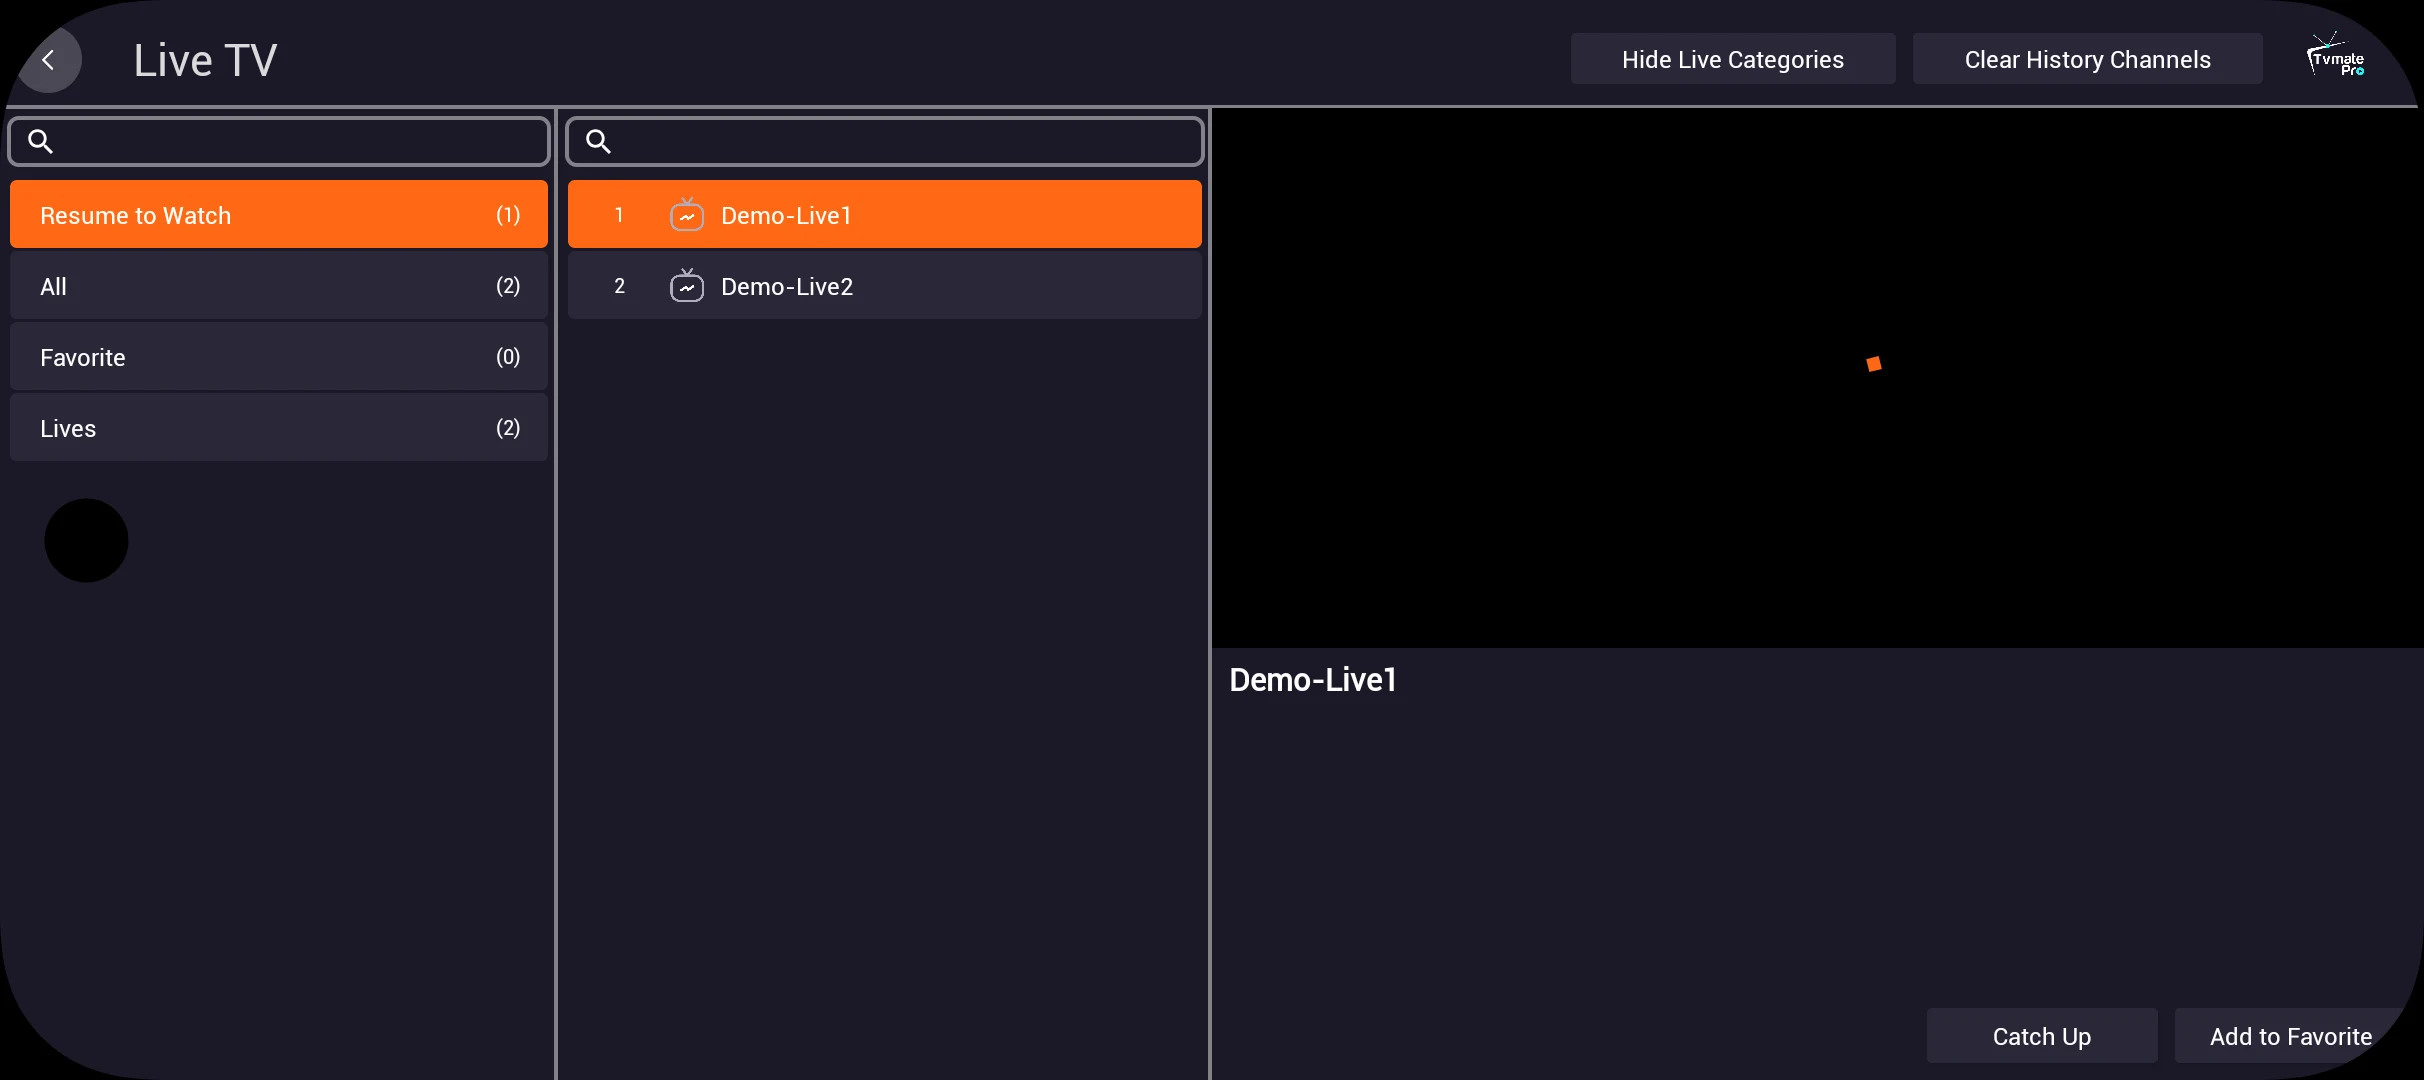The width and height of the screenshot is (2424, 1080).
Task: Click the Demo-Live1 title below the player
Action: [x=1312, y=680]
